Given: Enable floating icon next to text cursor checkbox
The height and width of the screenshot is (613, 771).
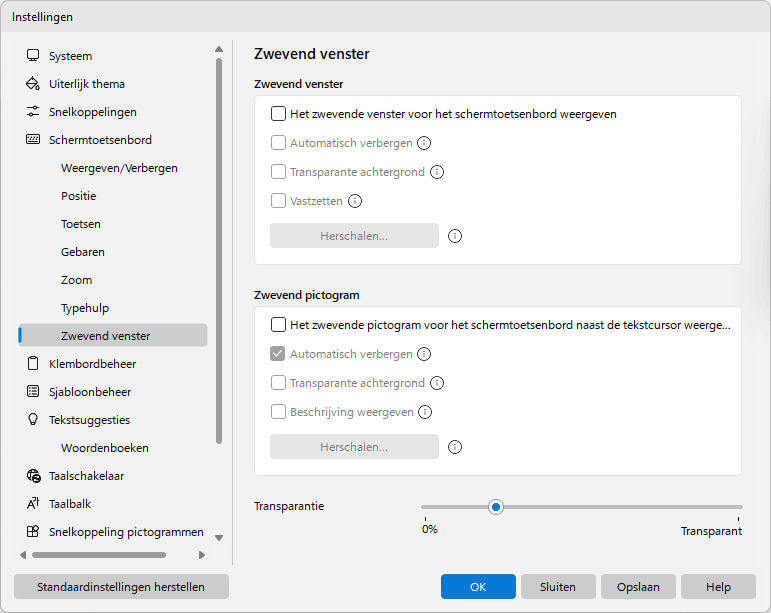Looking at the screenshot, I should (x=278, y=325).
